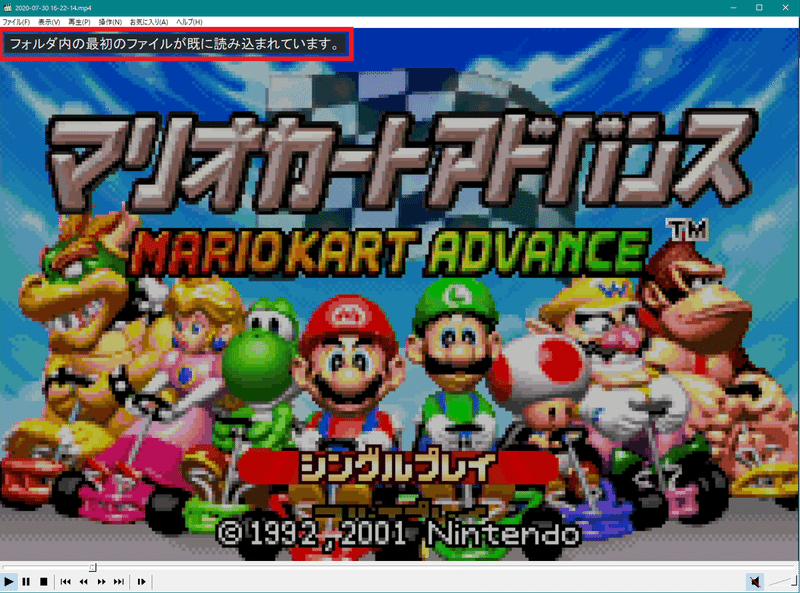Minimize the media player window
Screen dimensions: 800x593
pyautogui.click(x=733, y=8)
